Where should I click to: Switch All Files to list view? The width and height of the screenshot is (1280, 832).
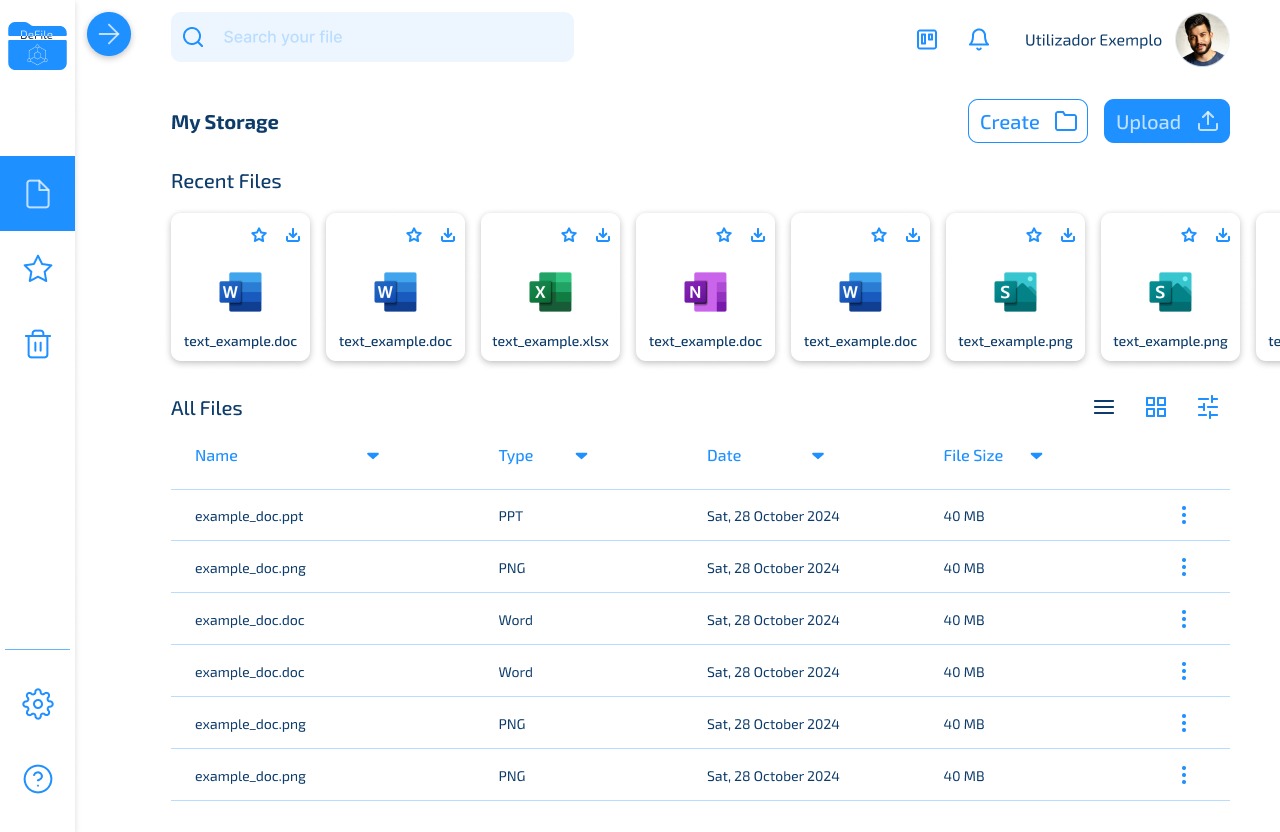pyautogui.click(x=1104, y=407)
